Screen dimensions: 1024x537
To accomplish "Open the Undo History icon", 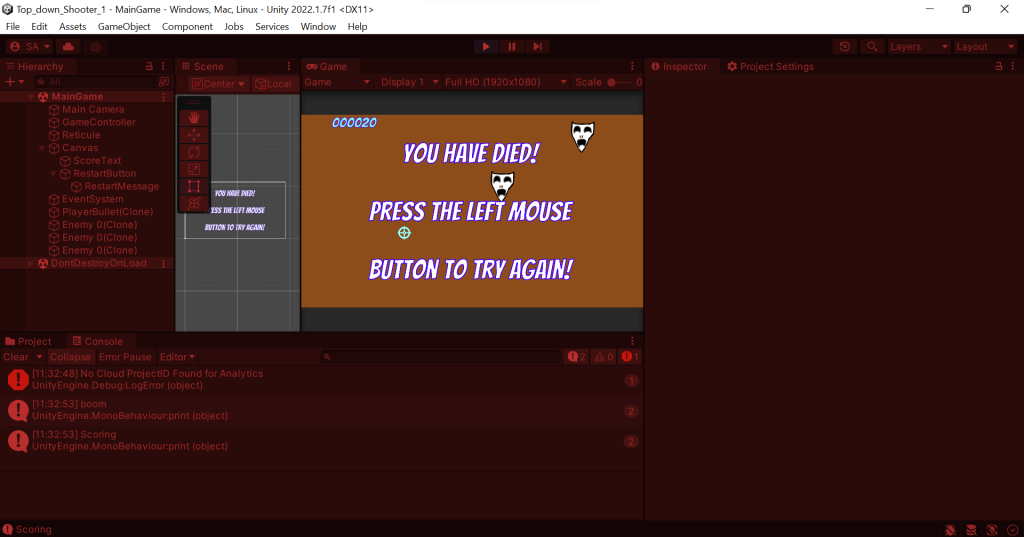I will coord(846,47).
